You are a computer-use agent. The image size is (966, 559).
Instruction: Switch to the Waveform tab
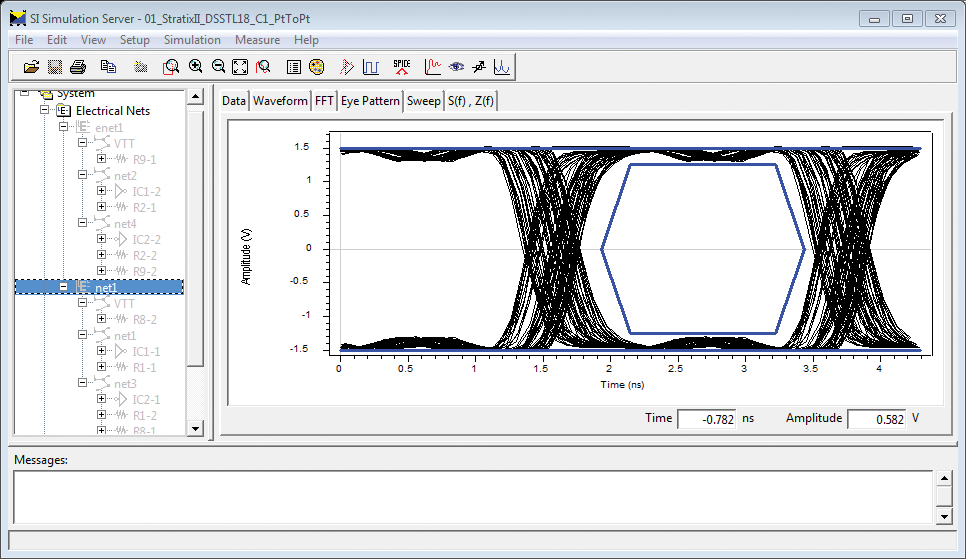point(280,101)
